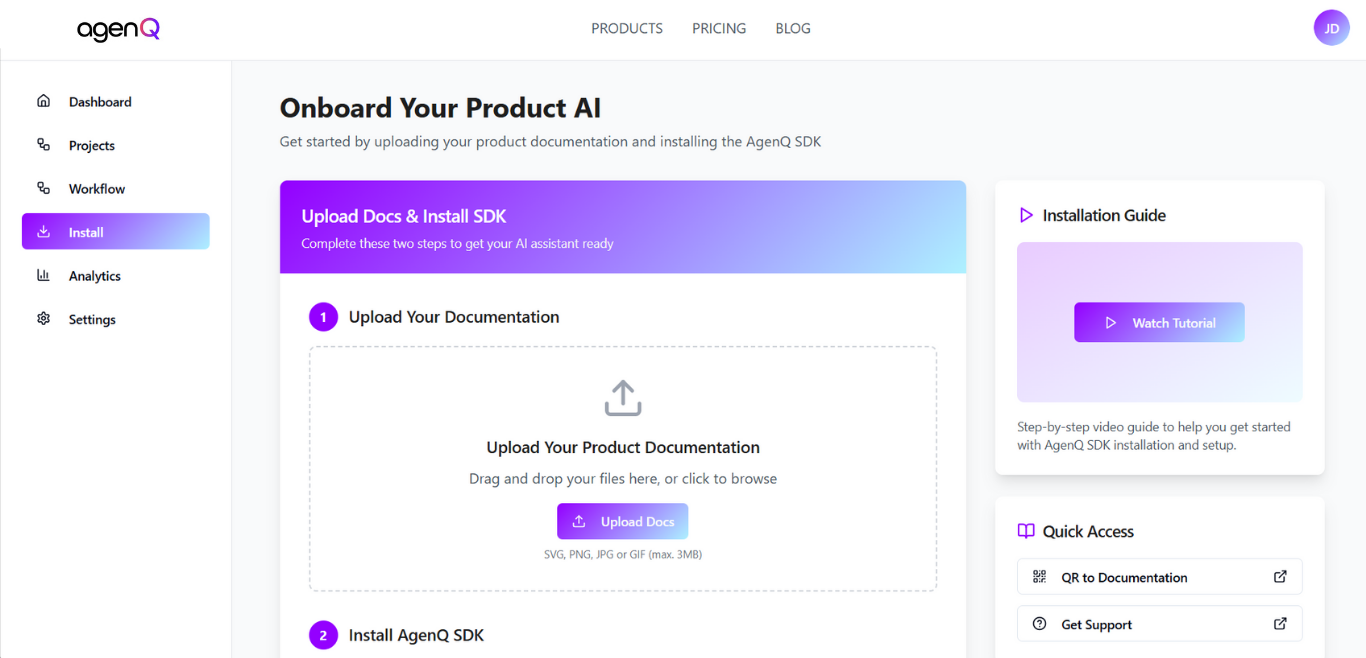
Task: Click the QR code icon in Quick Access
Action: point(1040,577)
